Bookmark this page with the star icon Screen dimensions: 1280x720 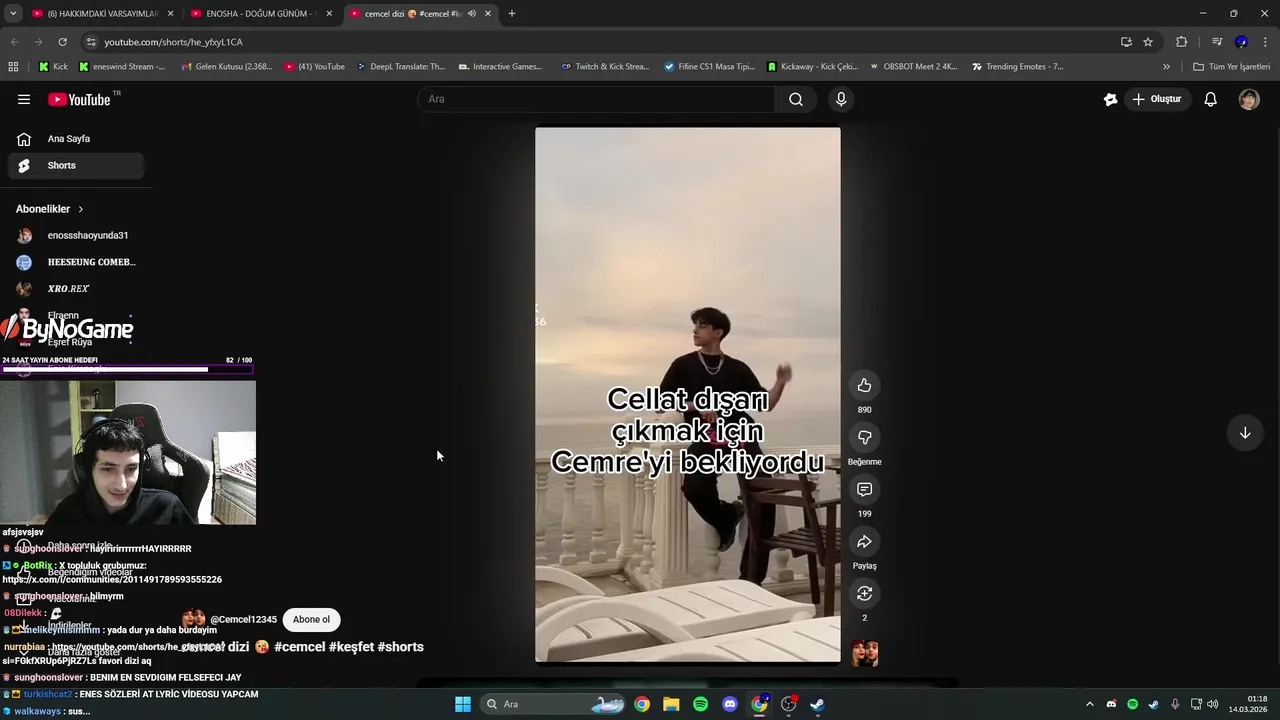pos(1148,42)
